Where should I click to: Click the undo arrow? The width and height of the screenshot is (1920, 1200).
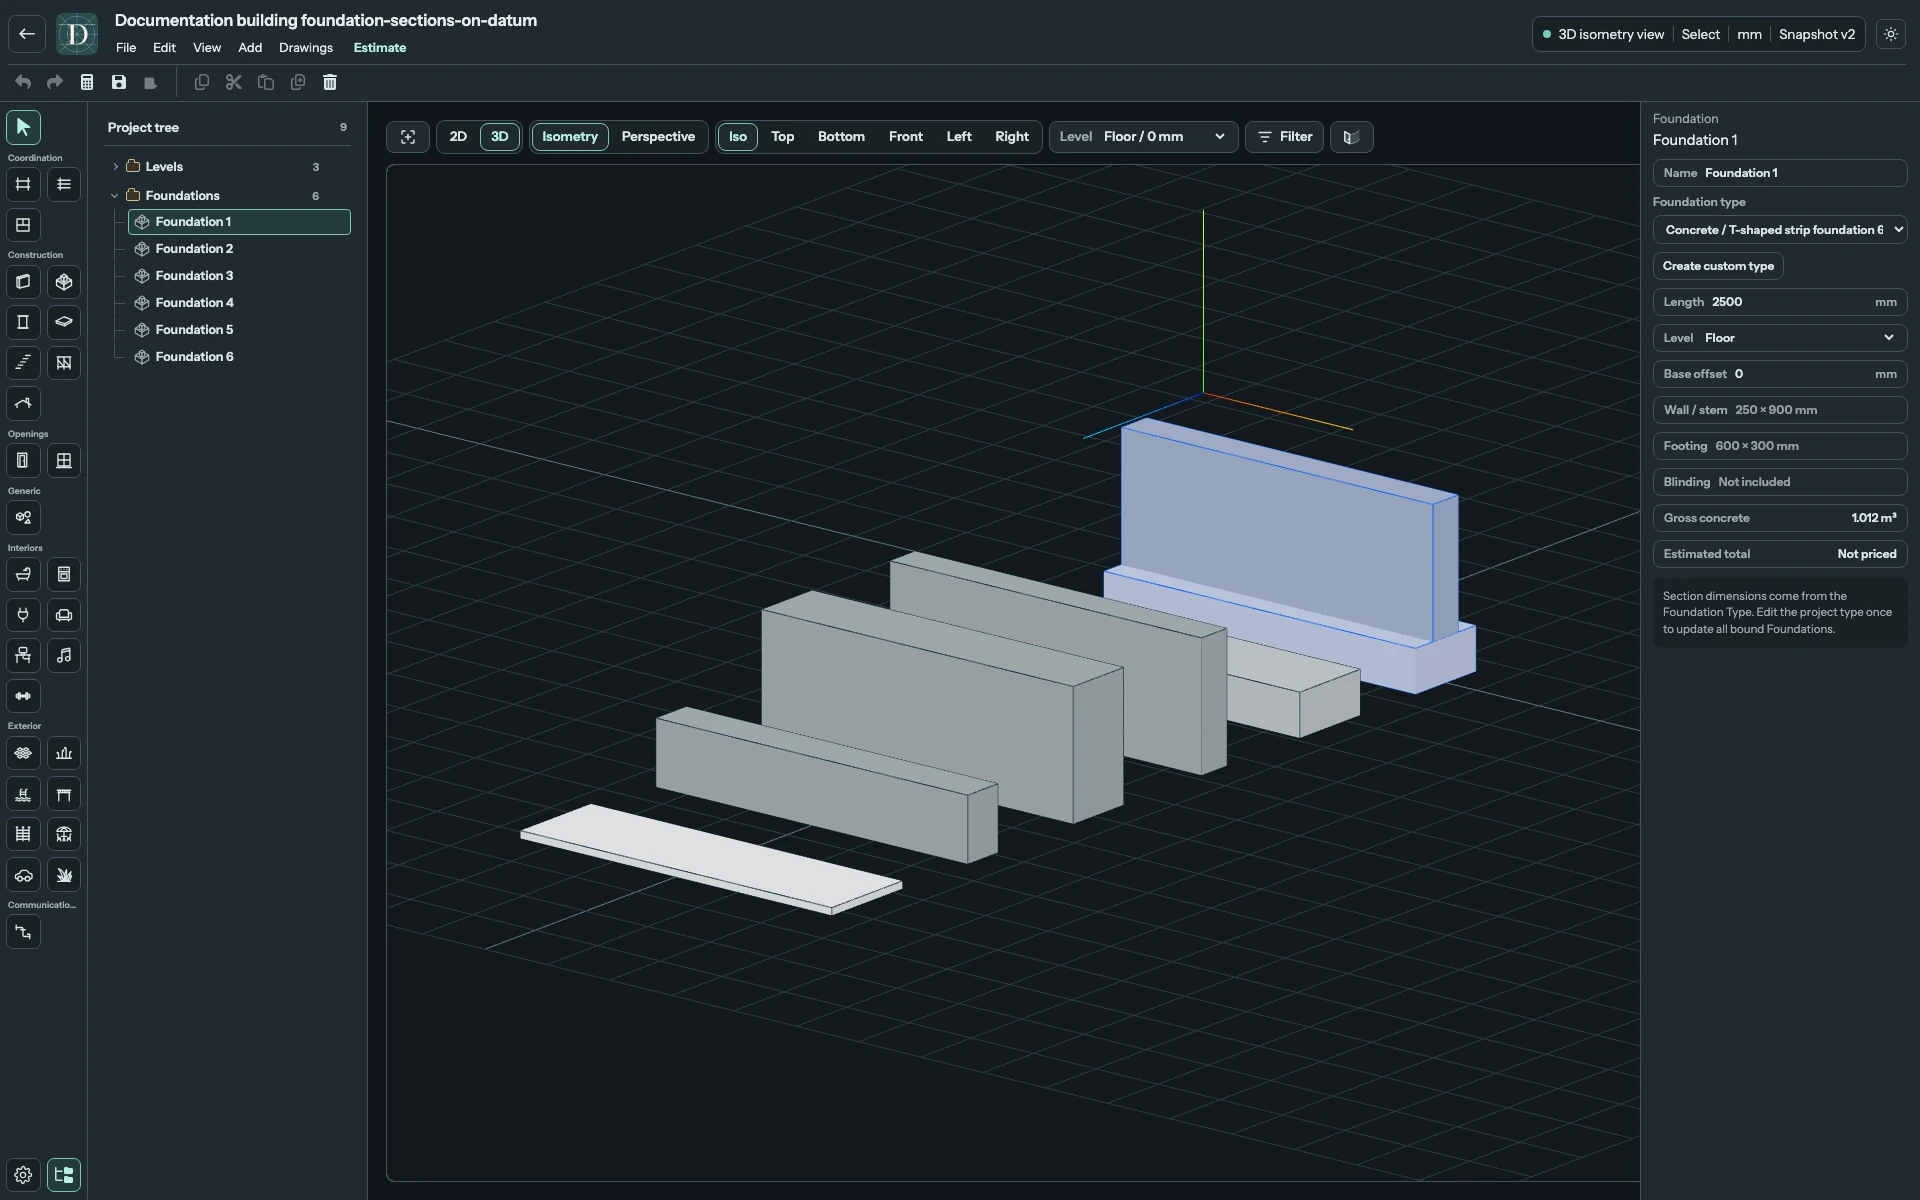23,82
